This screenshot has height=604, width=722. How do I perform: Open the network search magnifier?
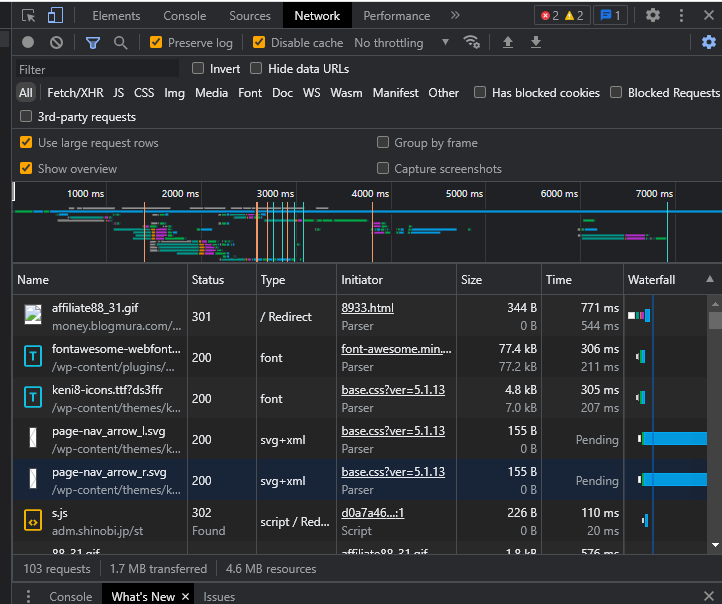click(120, 43)
